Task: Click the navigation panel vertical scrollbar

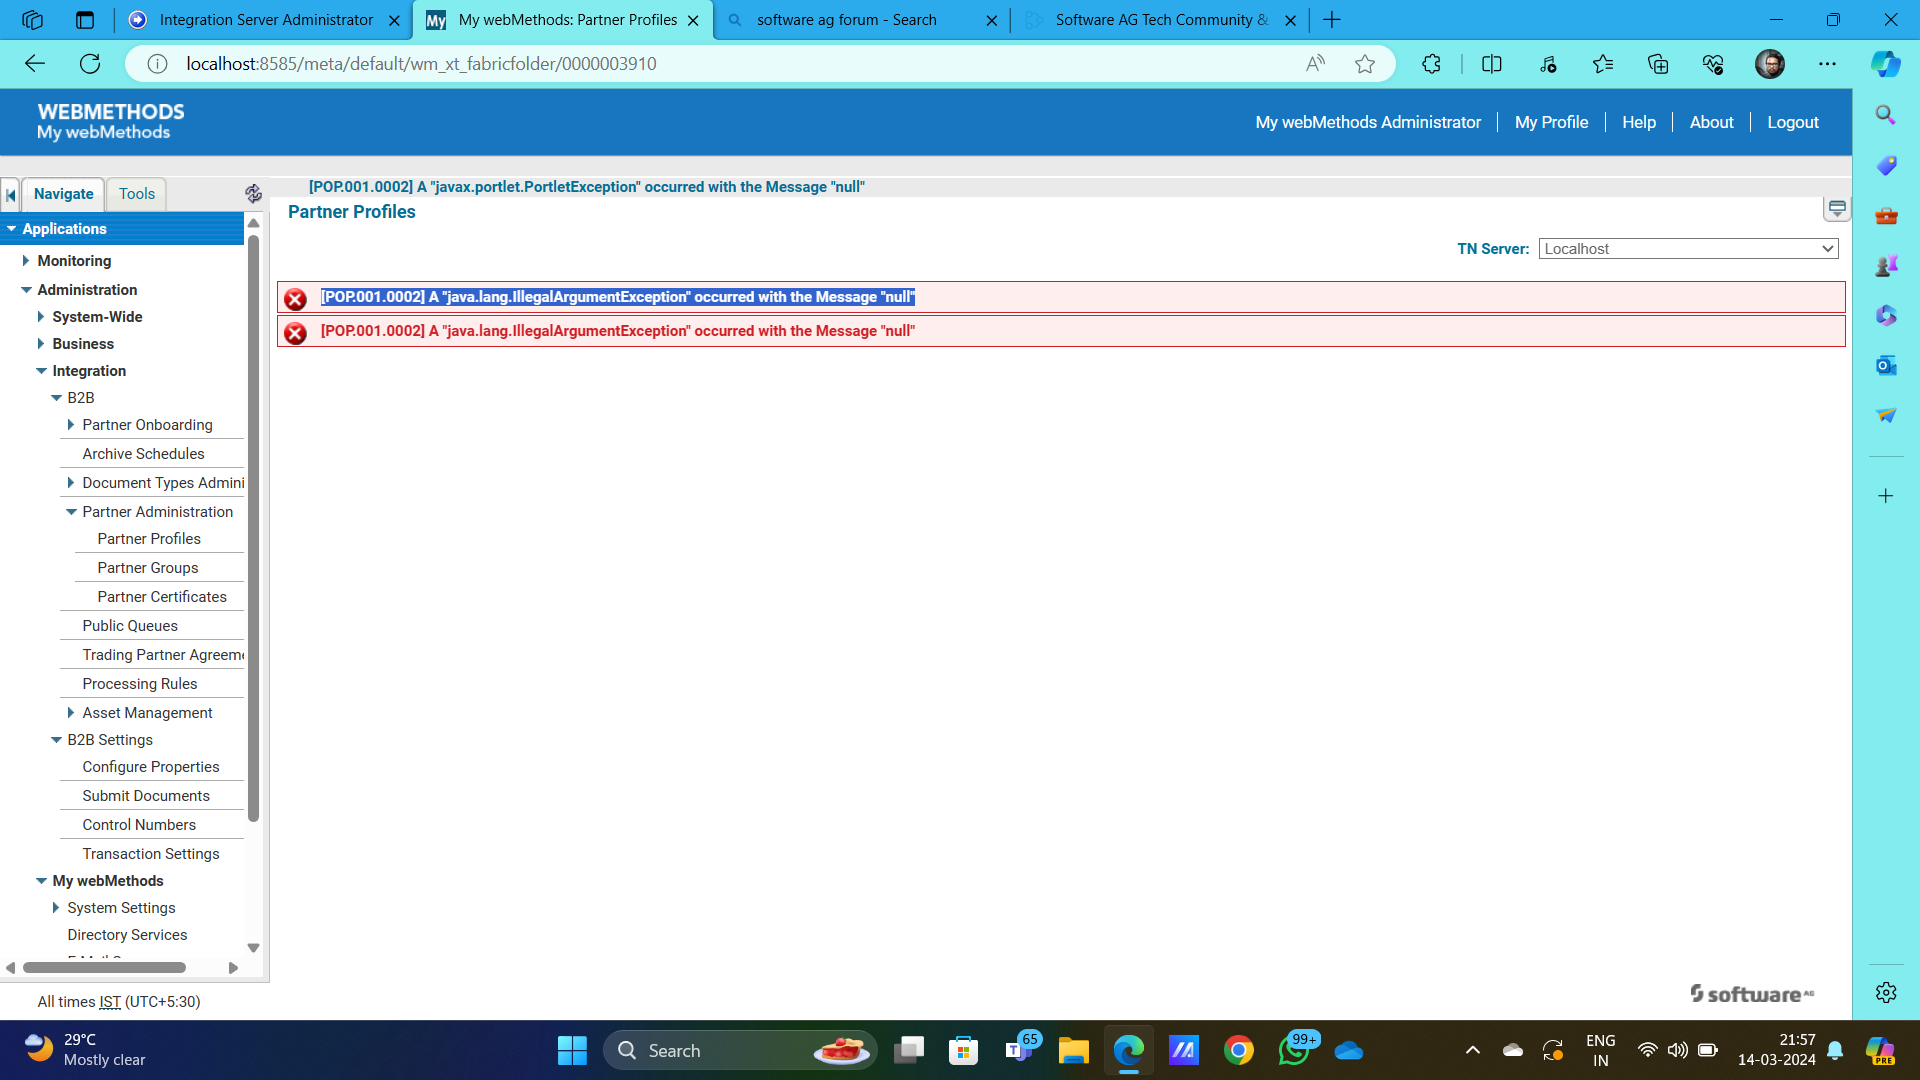Action: coord(253,528)
